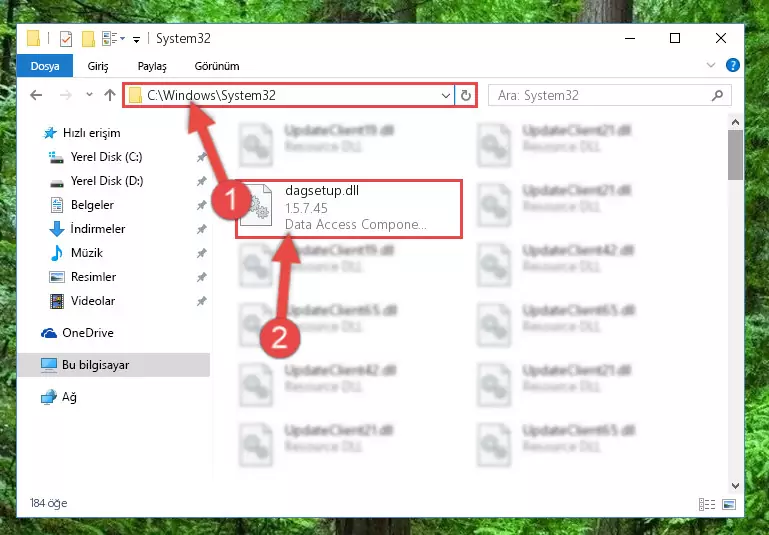Click the file list scrollbar thumb
This screenshot has width=769, height=535.
click(x=735, y=155)
